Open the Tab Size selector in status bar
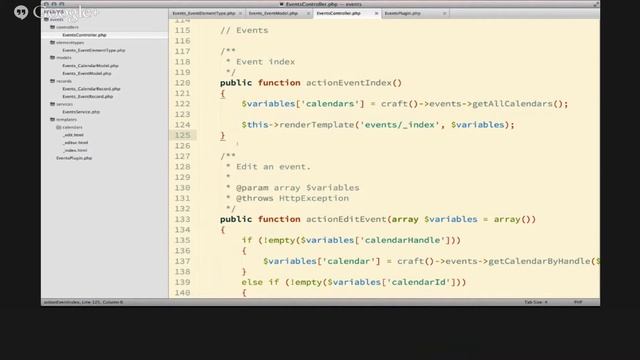The height and width of the screenshot is (360, 640). tap(536, 302)
